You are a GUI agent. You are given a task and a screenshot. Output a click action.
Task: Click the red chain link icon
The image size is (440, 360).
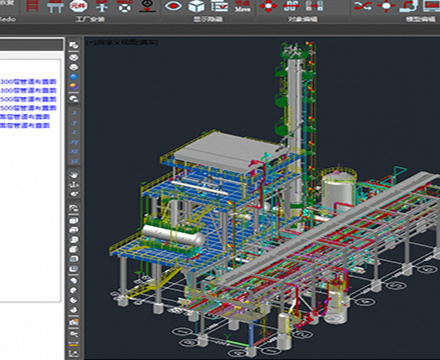pos(291,6)
